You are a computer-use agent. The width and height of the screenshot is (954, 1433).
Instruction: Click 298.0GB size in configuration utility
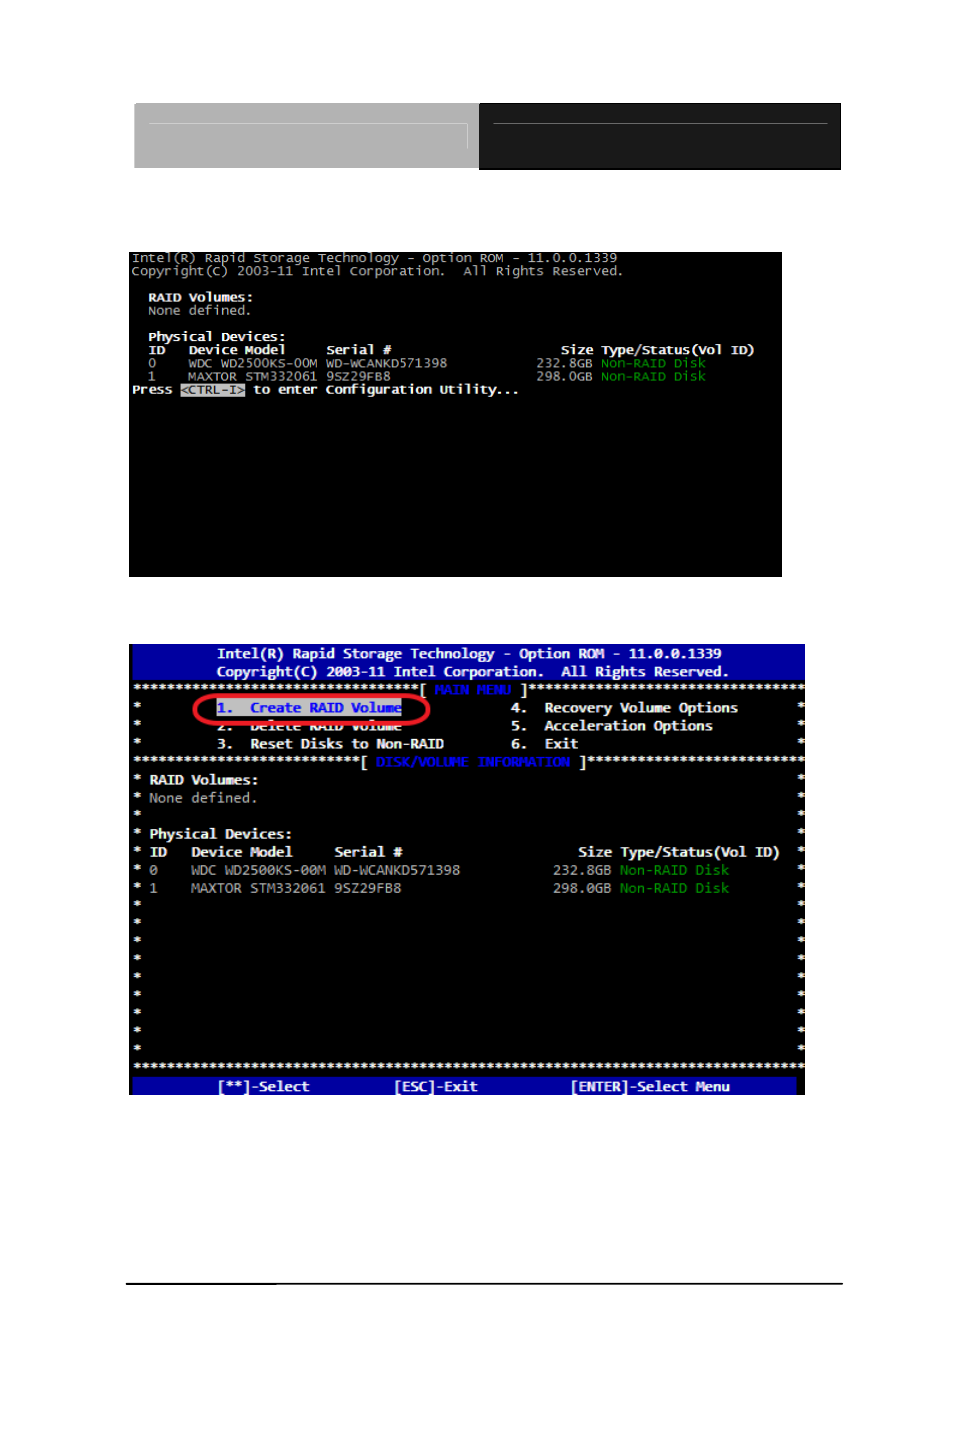[x=582, y=888]
